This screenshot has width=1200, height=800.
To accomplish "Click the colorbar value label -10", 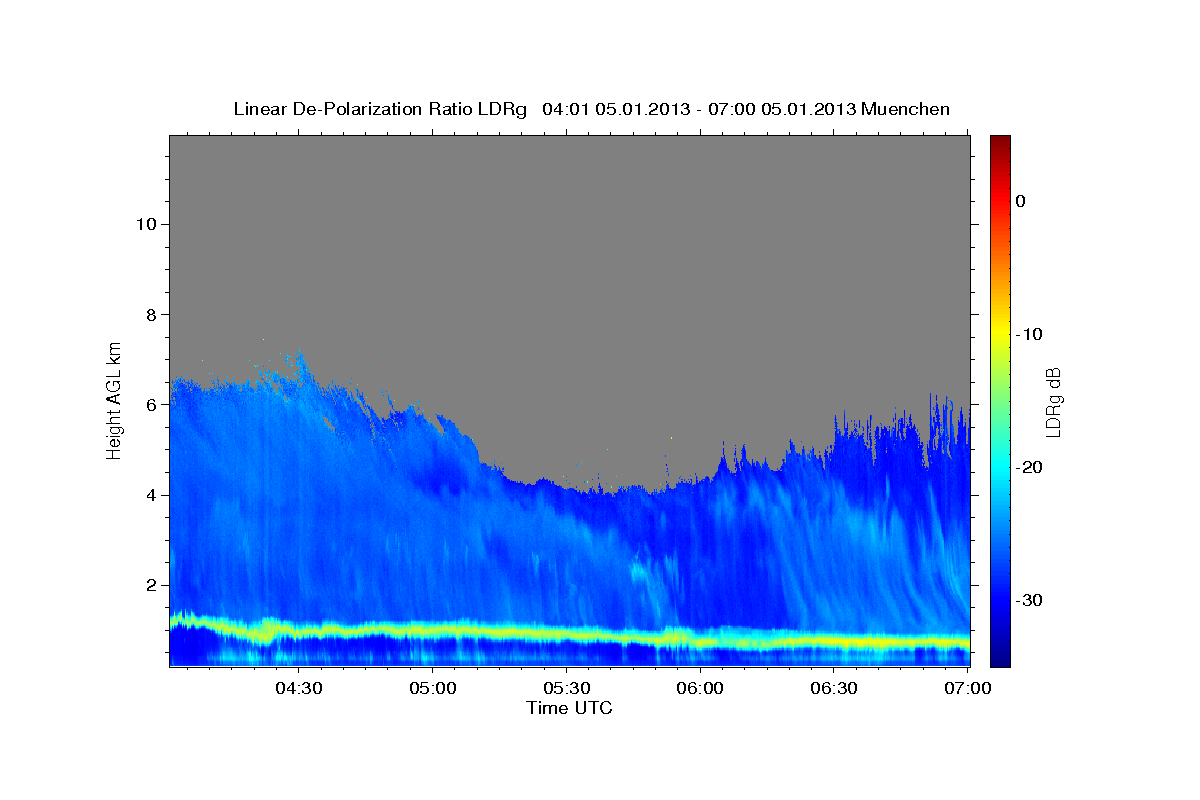I will [x=1029, y=334].
